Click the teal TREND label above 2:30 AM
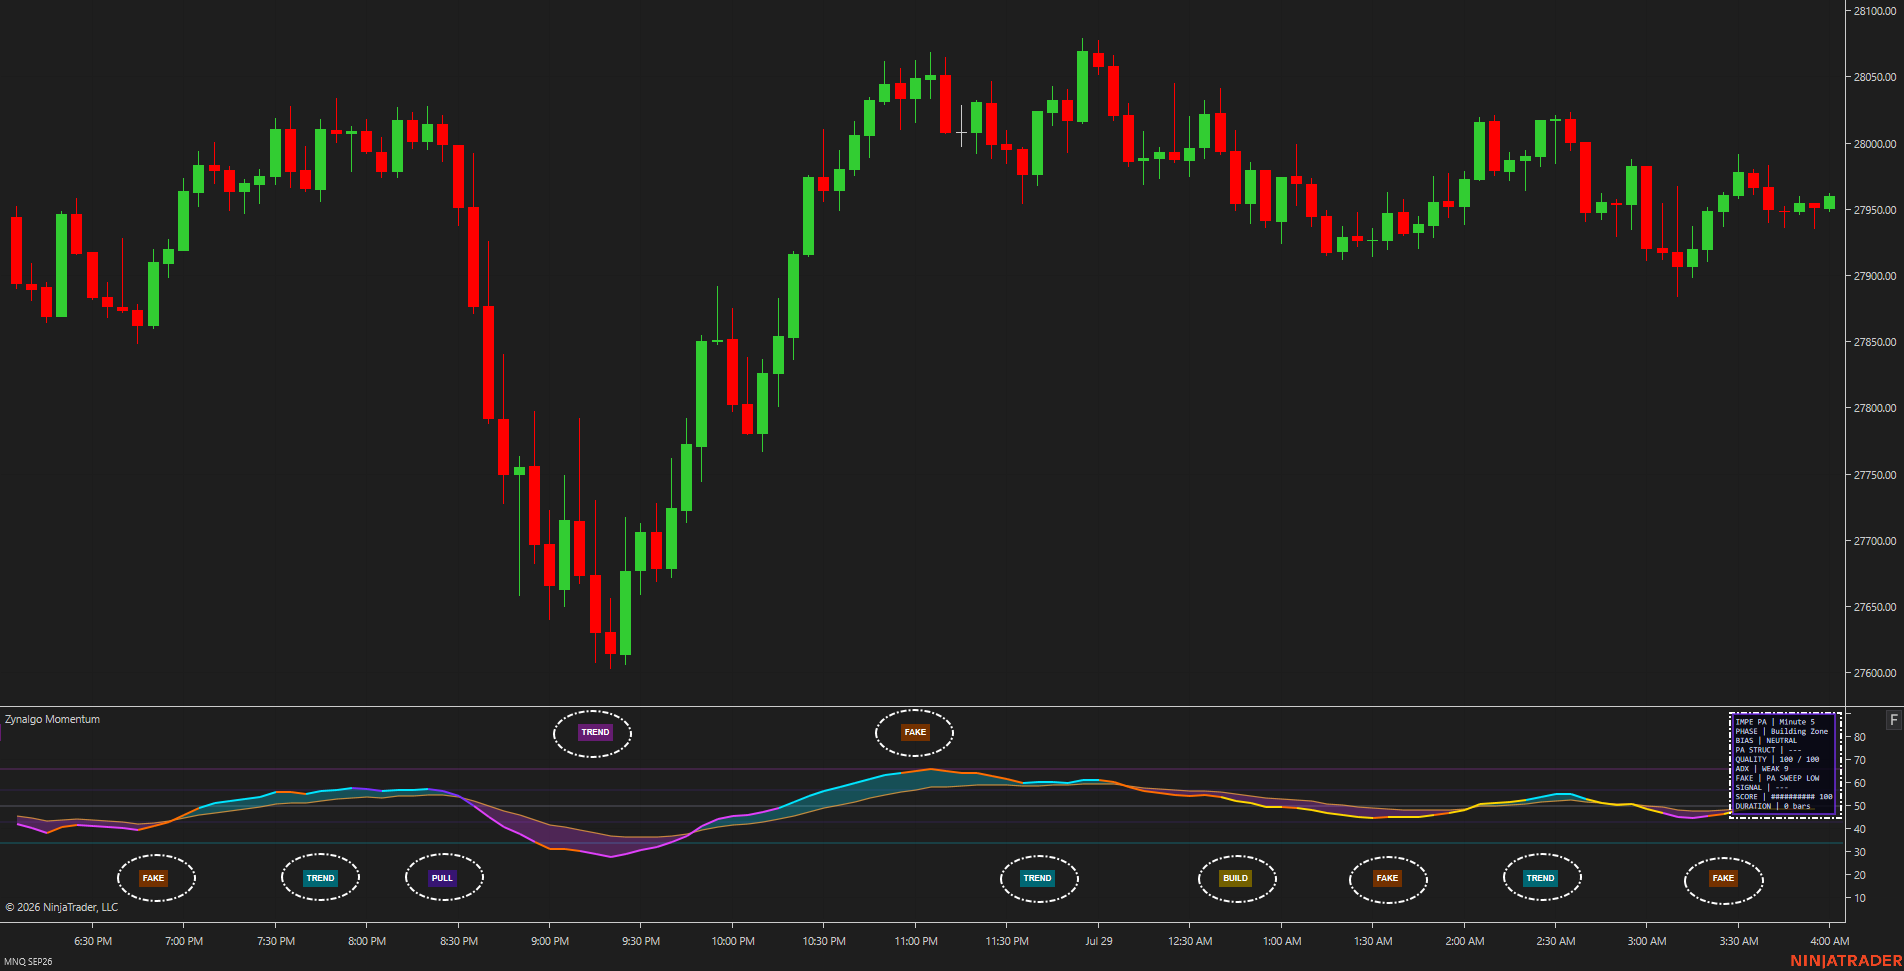This screenshot has width=1904, height=971. coord(1540,878)
